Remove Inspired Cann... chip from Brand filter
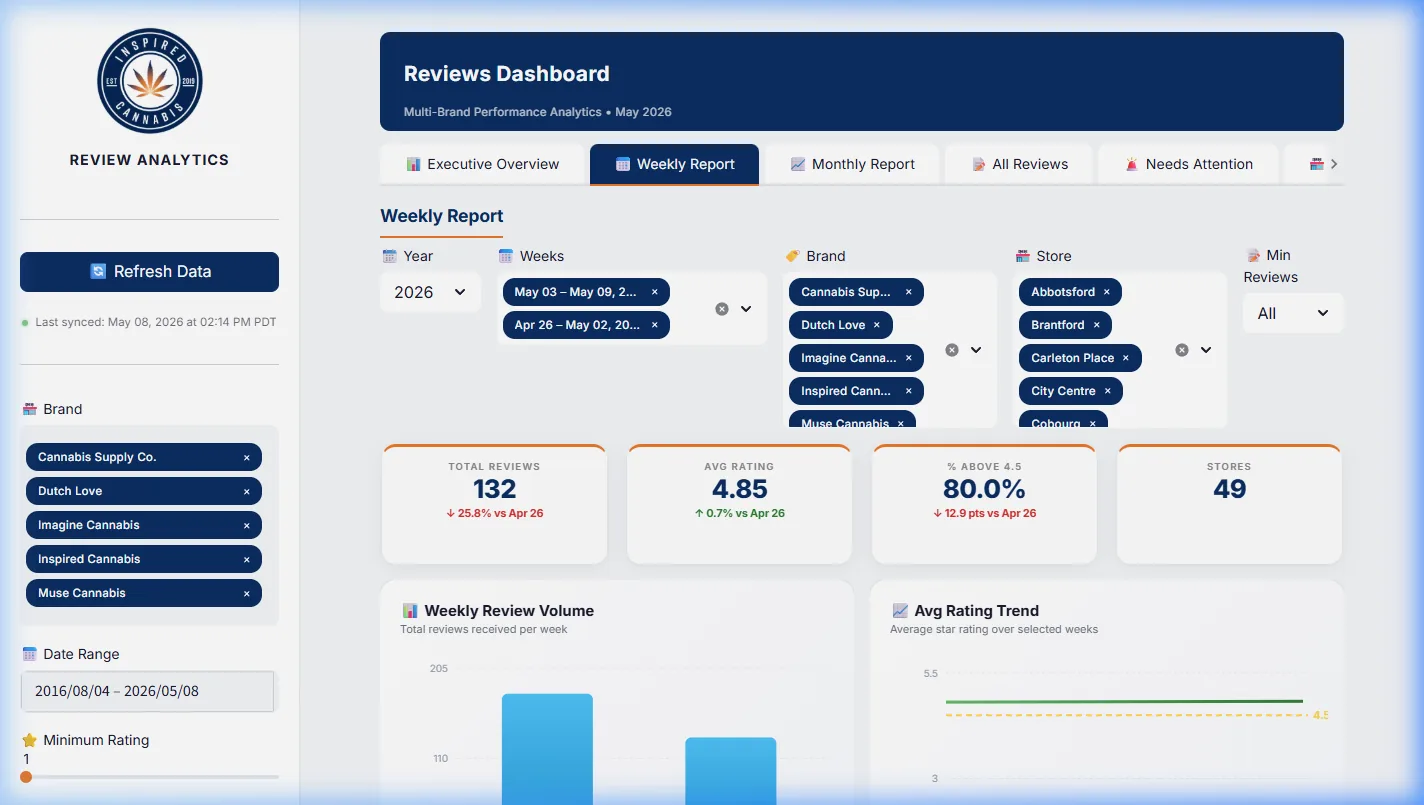The width and height of the screenshot is (1424, 805). pos(909,391)
